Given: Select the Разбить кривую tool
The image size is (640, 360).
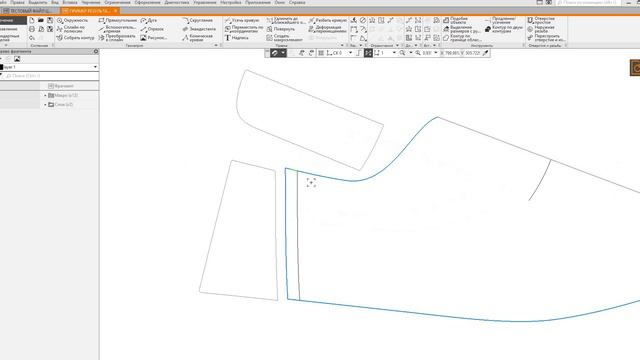Looking at the screenshot, I should pos(328,20).
